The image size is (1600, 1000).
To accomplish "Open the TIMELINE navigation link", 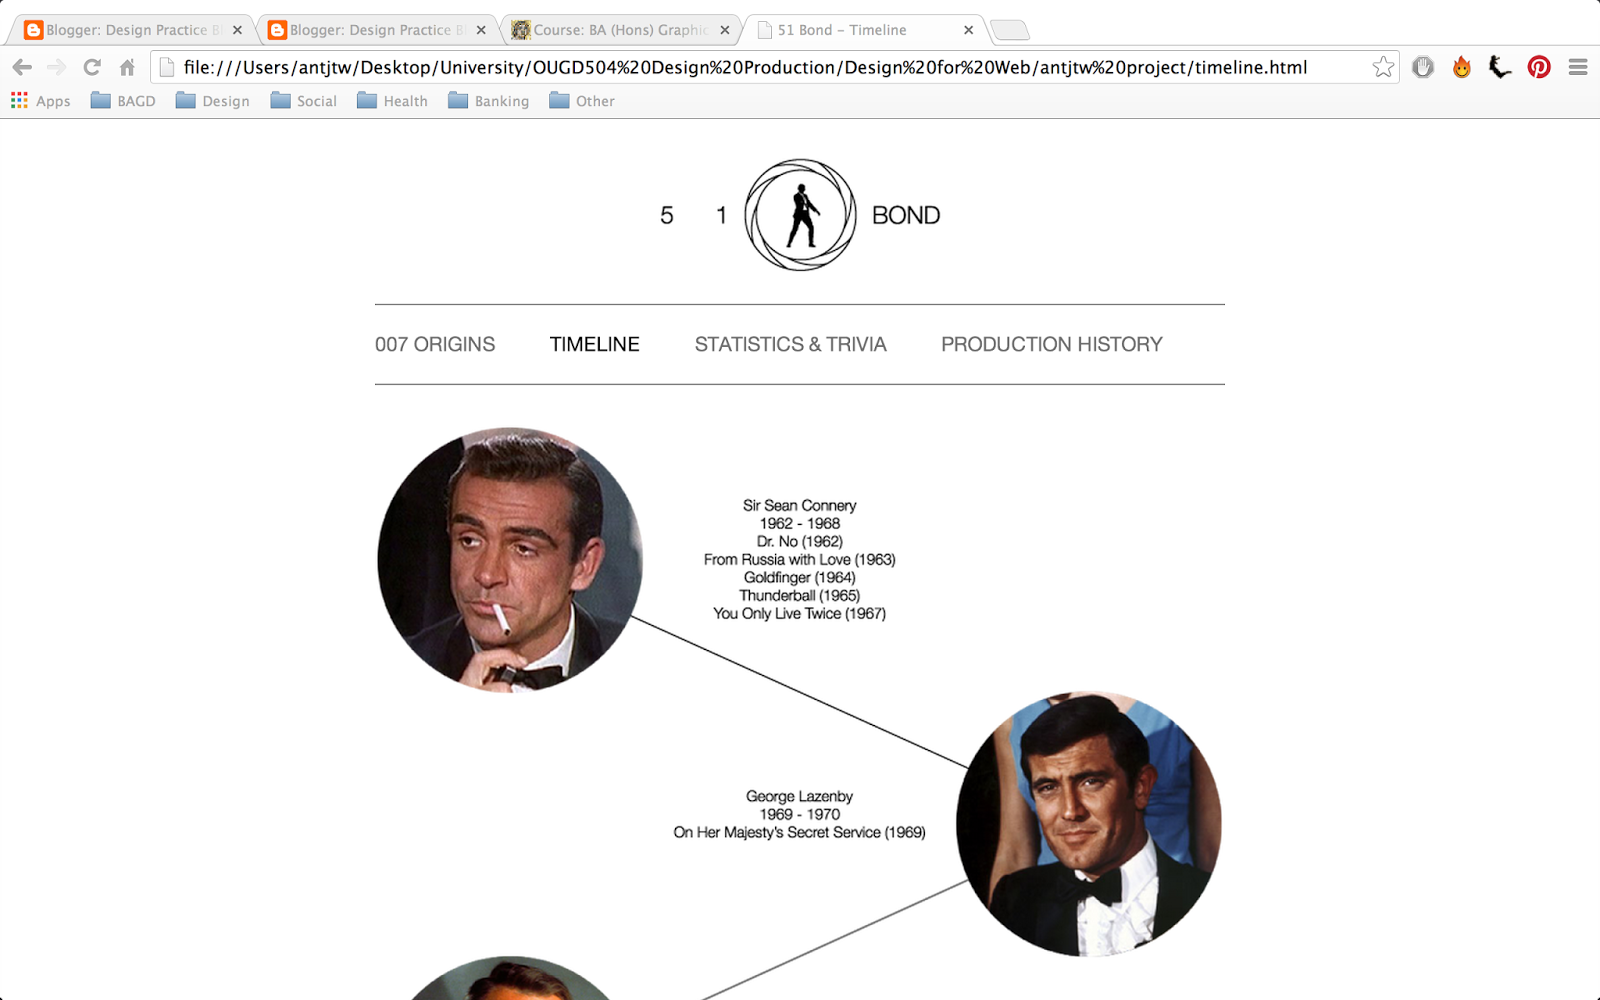I will pyautogui.click(x=594, y=344).
